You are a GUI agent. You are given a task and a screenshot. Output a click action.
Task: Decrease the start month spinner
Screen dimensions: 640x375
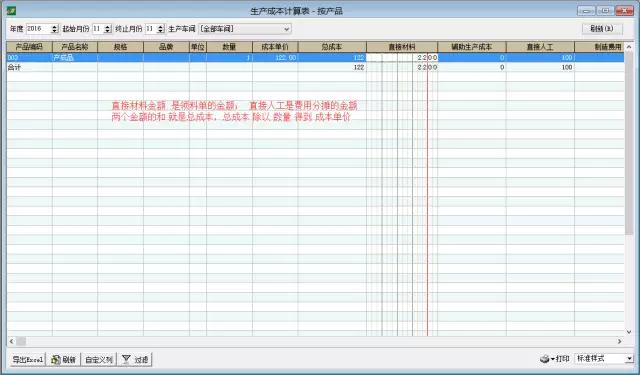(108, 31)
